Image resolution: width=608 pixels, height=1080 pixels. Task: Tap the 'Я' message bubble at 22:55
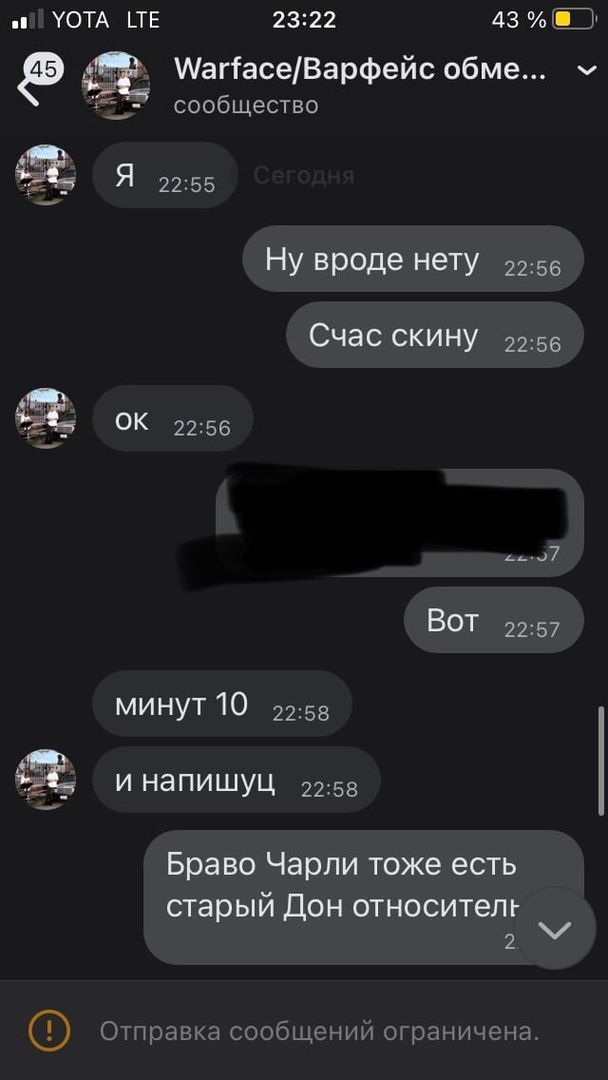(x=165, y=175)
